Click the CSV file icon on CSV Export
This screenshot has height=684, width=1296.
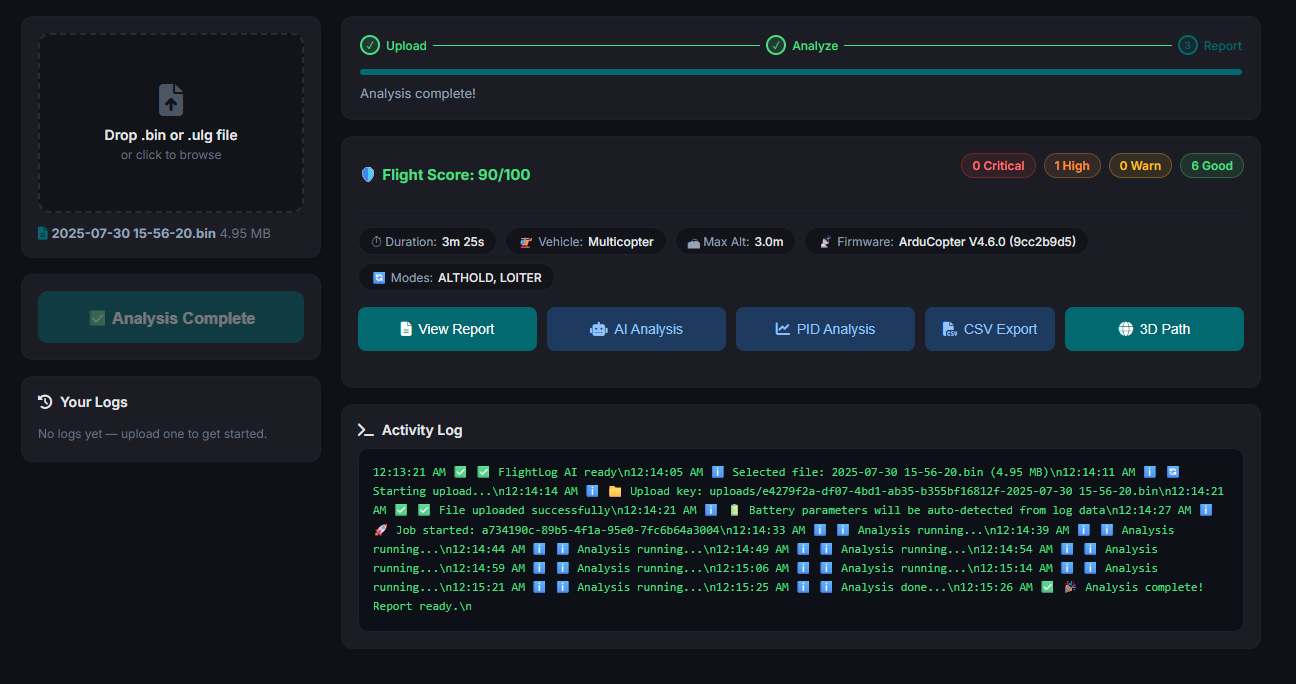click(948, 329)
